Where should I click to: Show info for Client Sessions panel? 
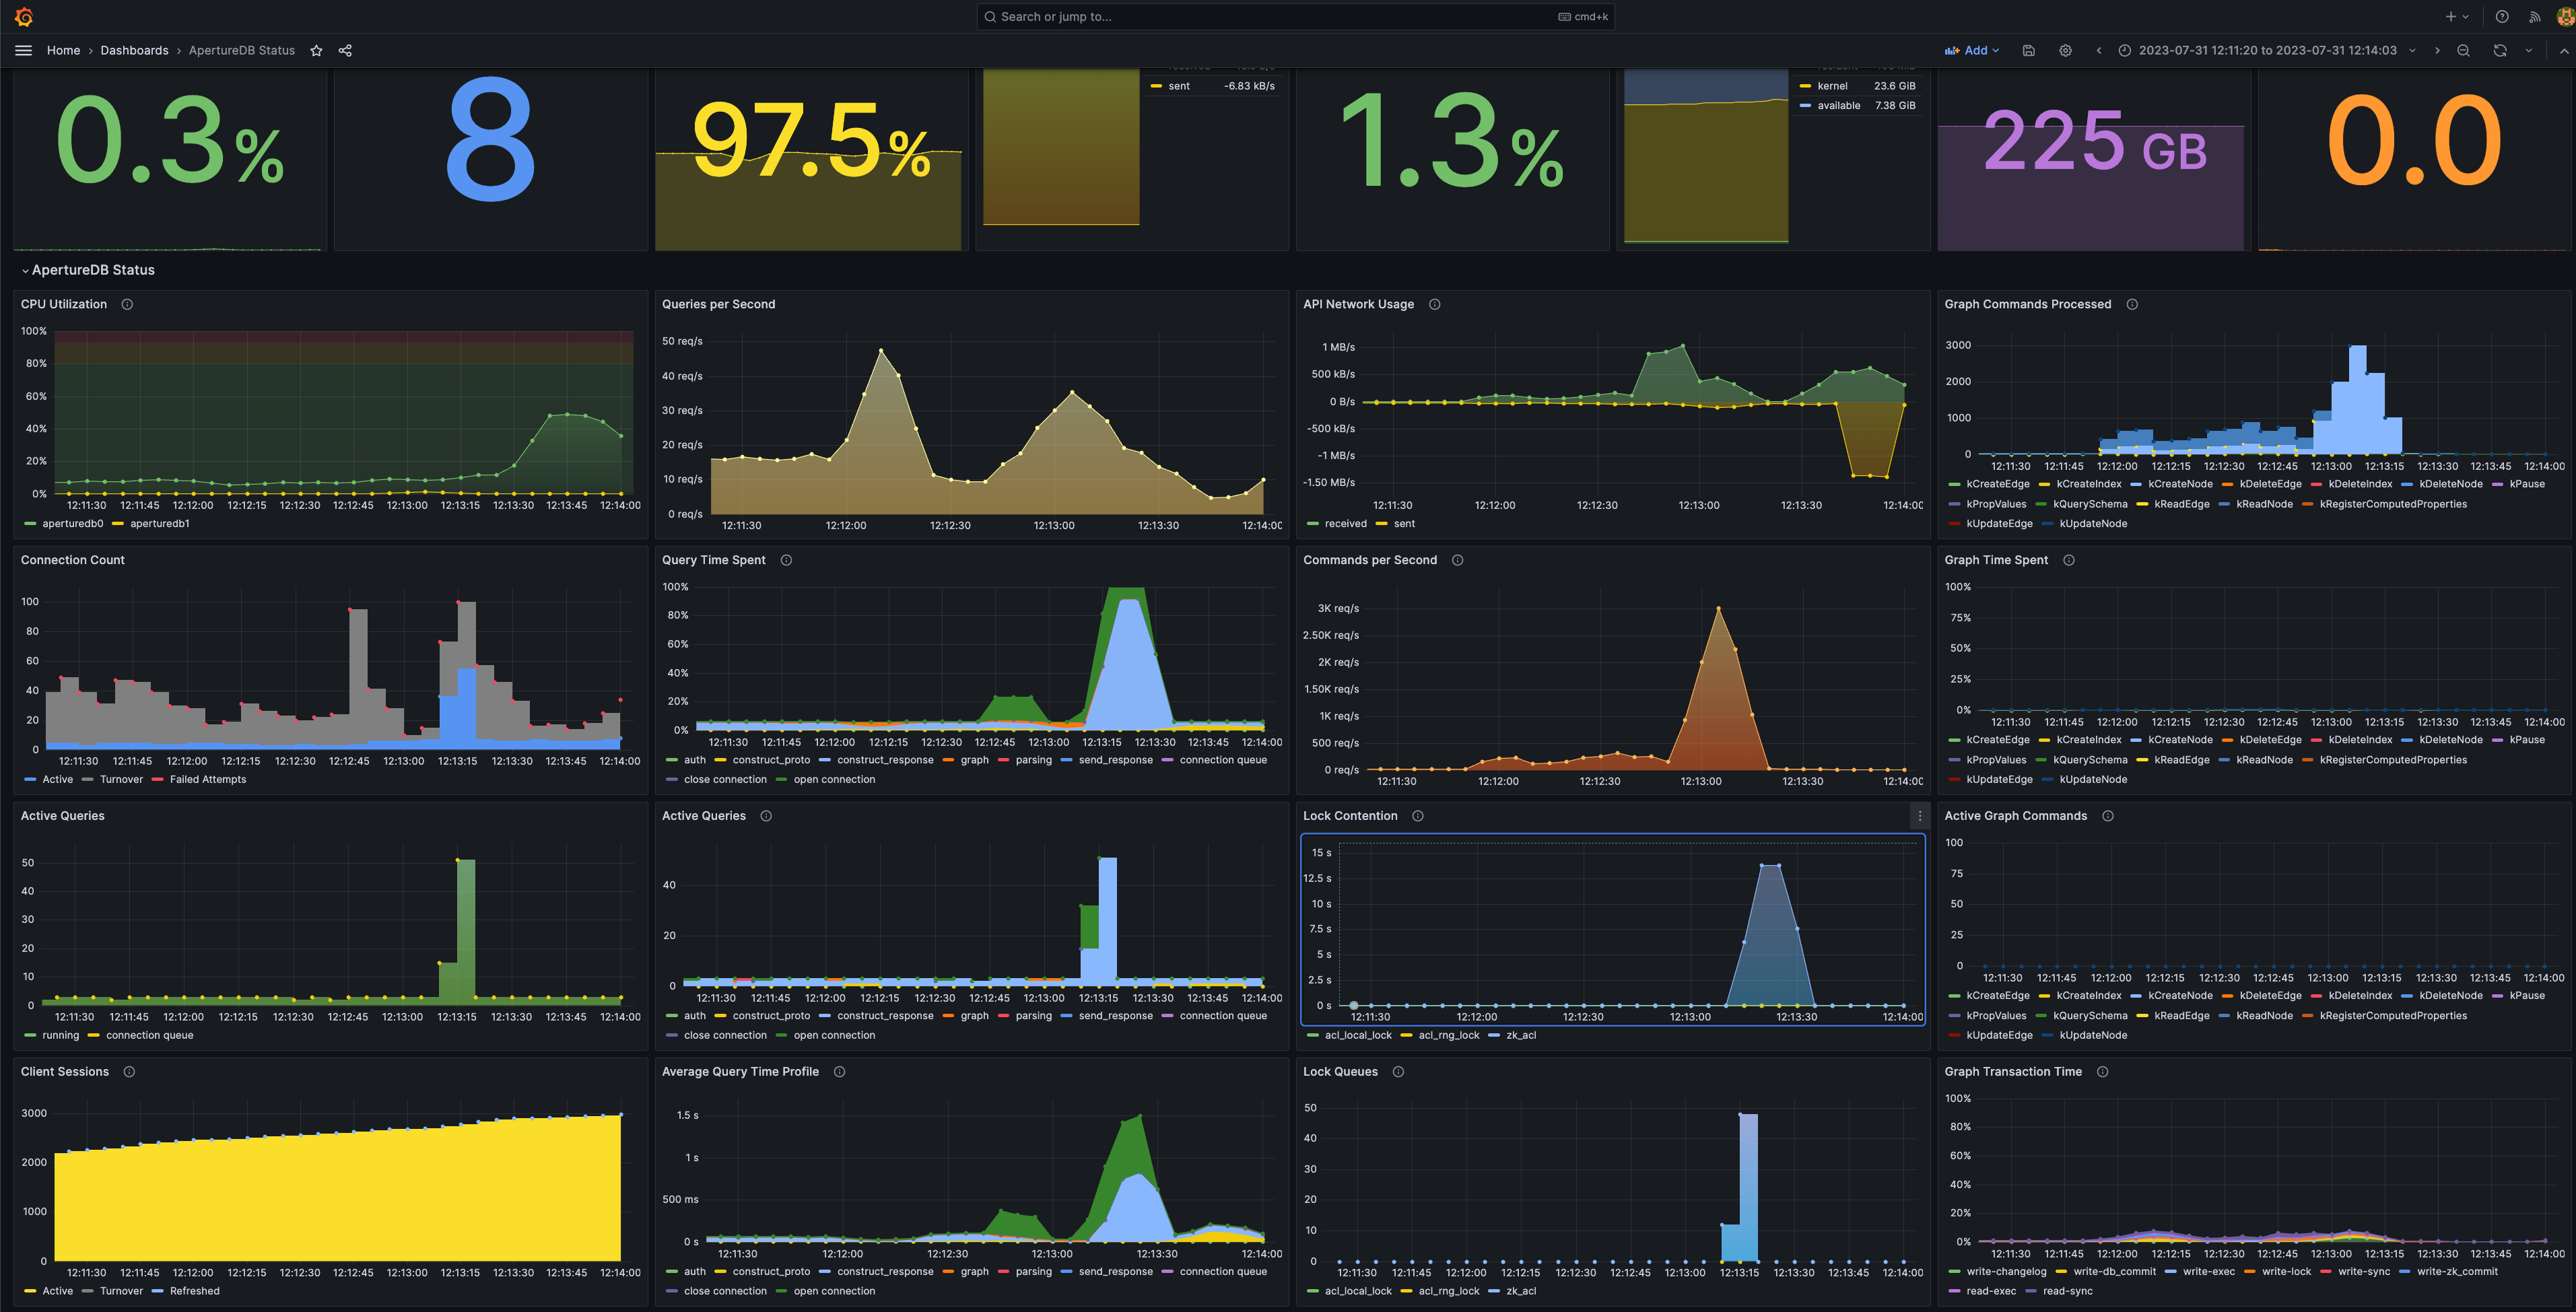click(x=129, y=1072)
